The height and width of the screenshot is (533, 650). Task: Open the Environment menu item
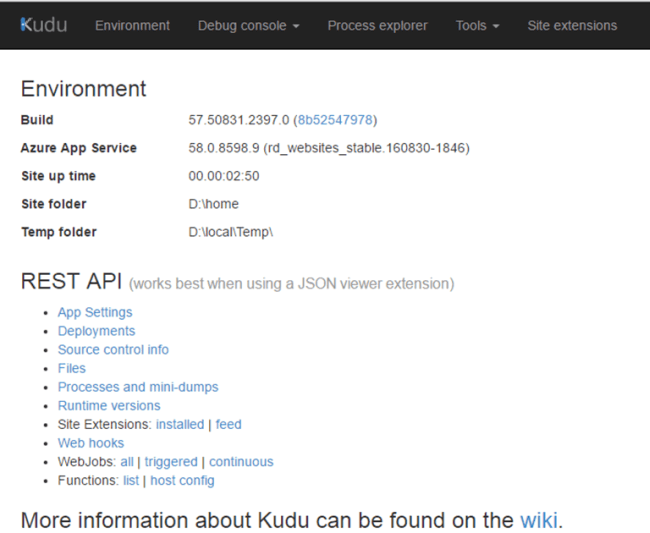[x=132, y=25]
